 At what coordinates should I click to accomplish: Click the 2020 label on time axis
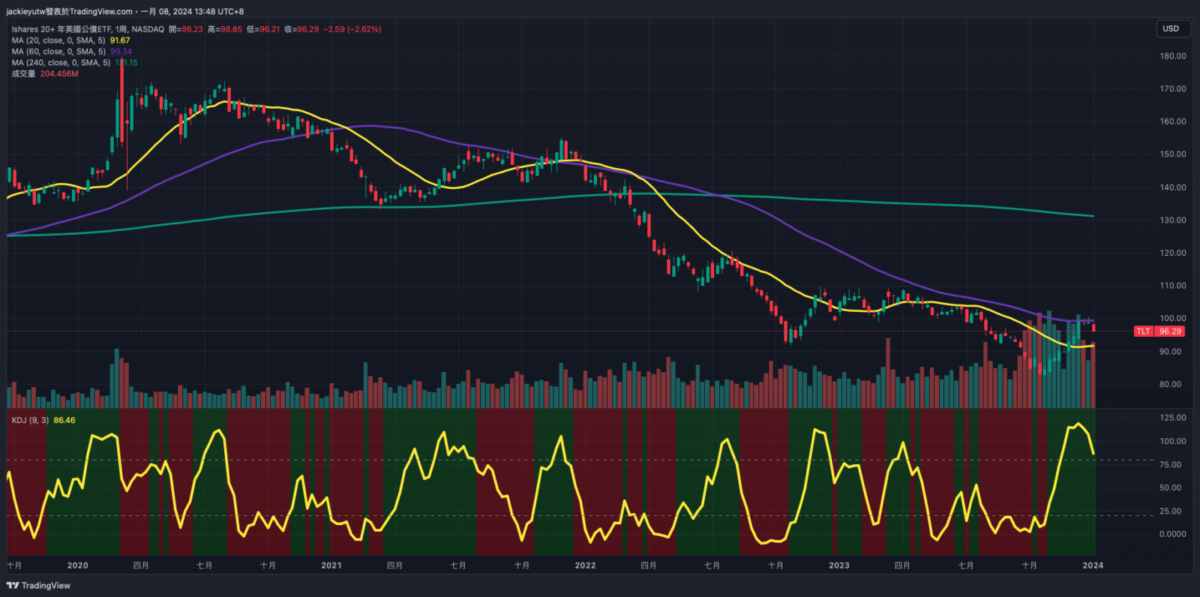77,565
